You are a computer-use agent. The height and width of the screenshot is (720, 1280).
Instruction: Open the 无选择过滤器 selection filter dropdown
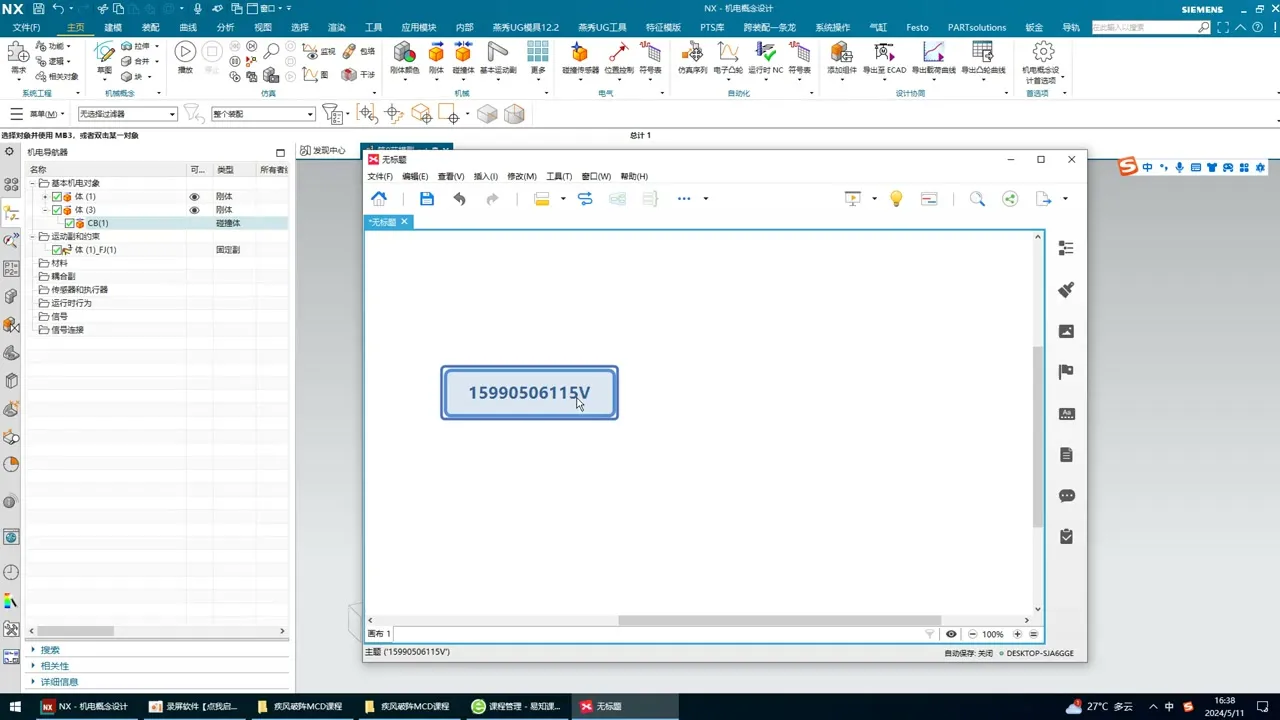point(127,114)
